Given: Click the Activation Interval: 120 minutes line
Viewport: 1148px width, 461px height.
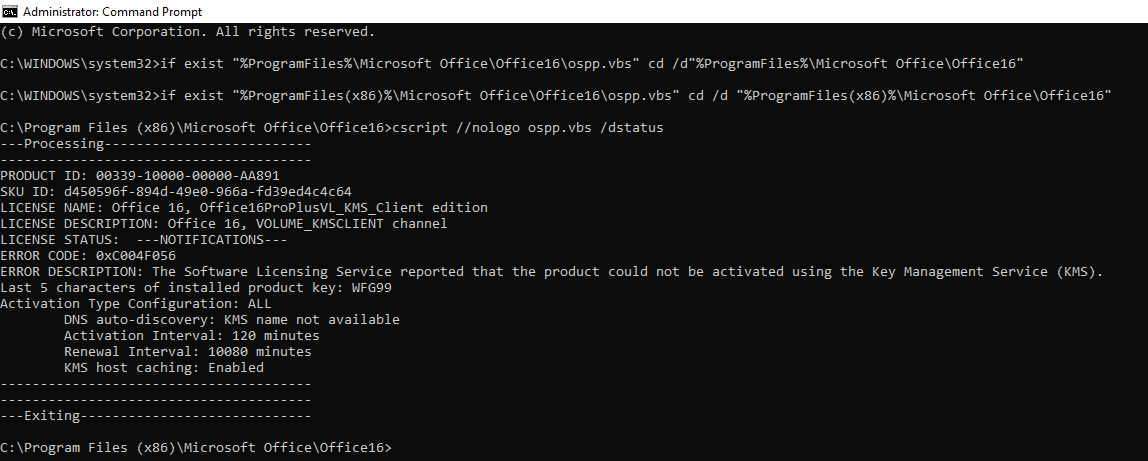Looking at the screenshot, I should pyautogui.click(x=192, y=336).
